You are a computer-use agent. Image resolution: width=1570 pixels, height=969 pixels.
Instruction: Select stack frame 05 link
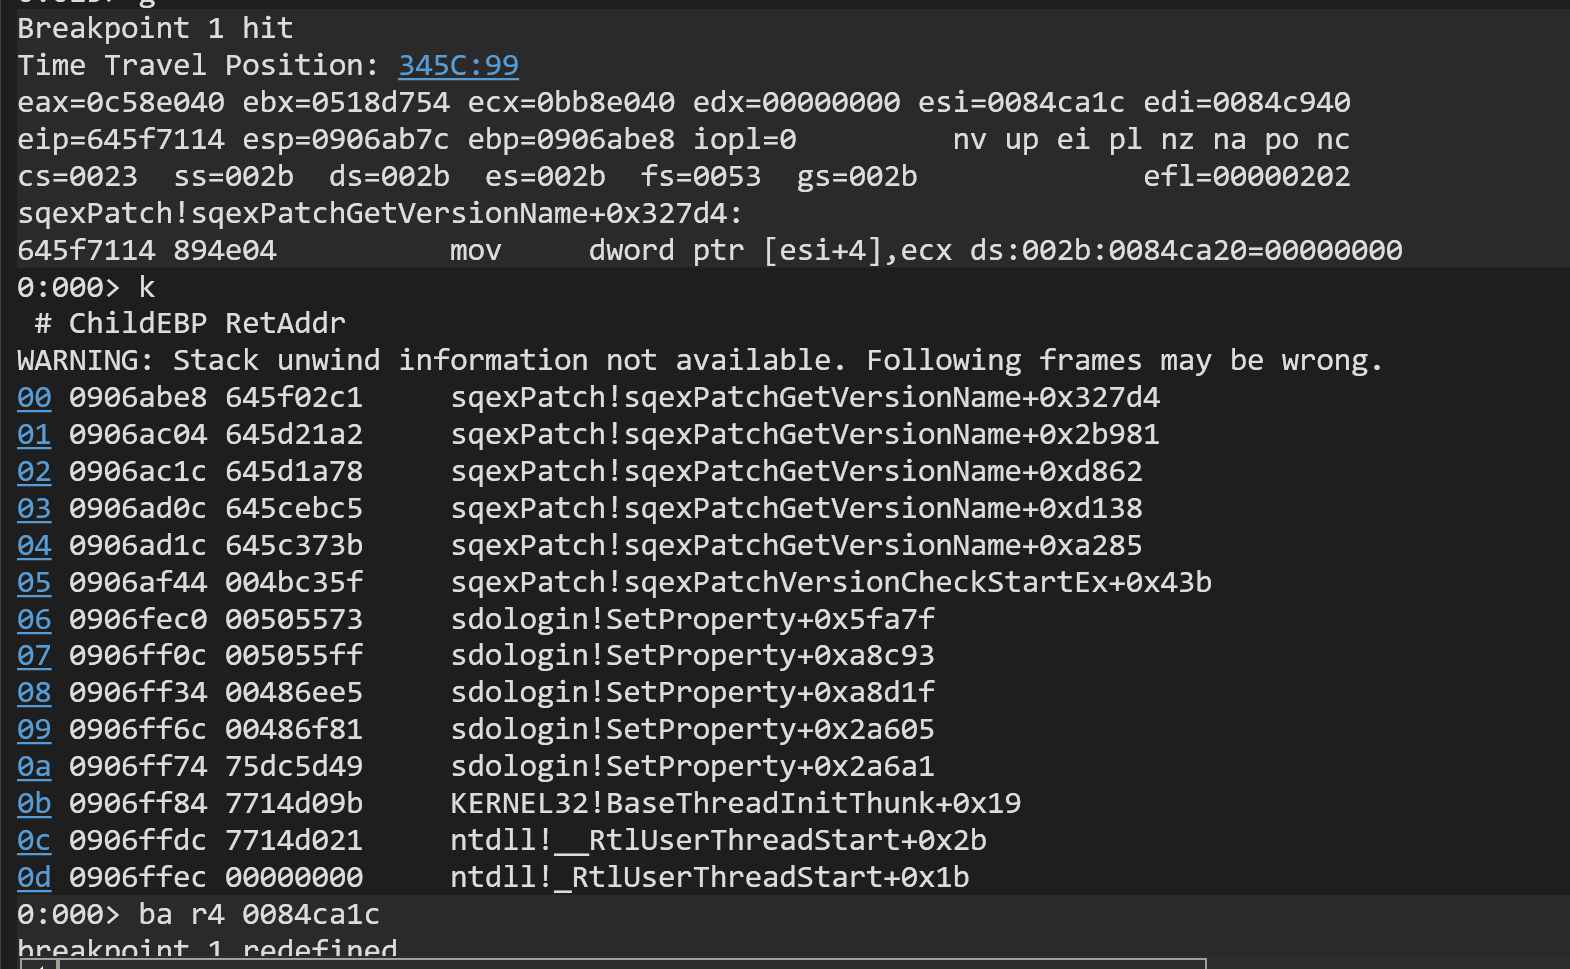tap(34, 583)
